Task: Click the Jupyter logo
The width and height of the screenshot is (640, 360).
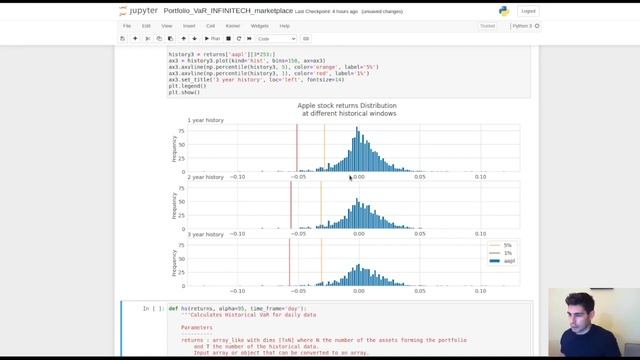Action: point(138,11)
